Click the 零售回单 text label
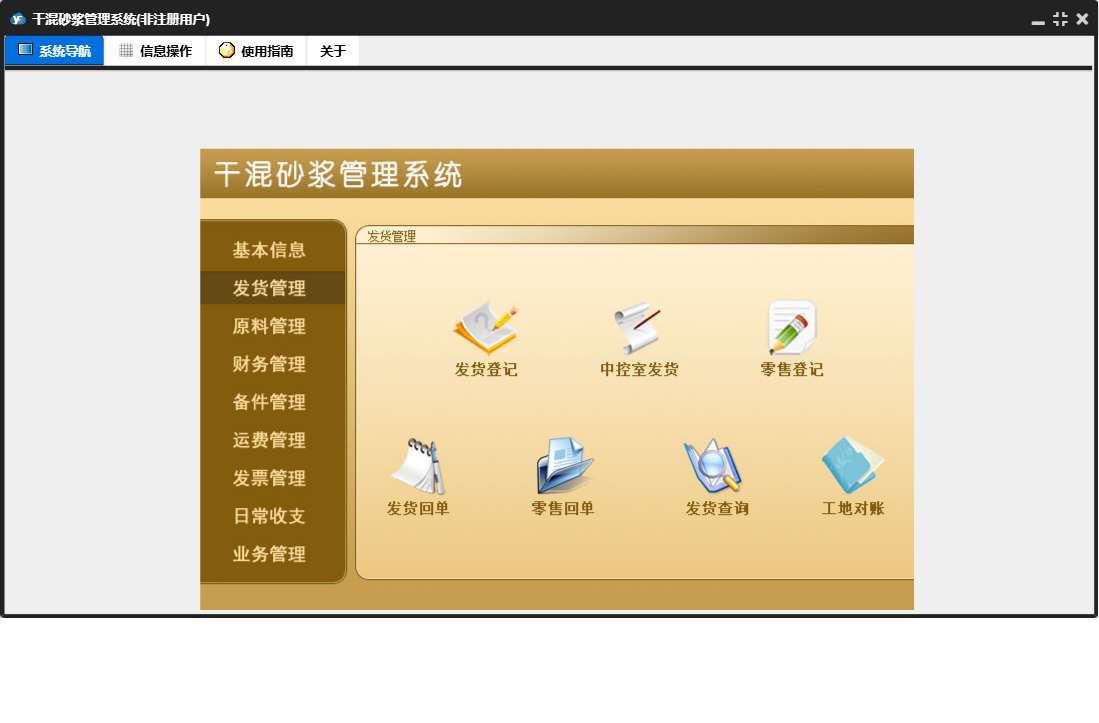This screenshot has width=1099, height=723. click(x=563, y=508)
